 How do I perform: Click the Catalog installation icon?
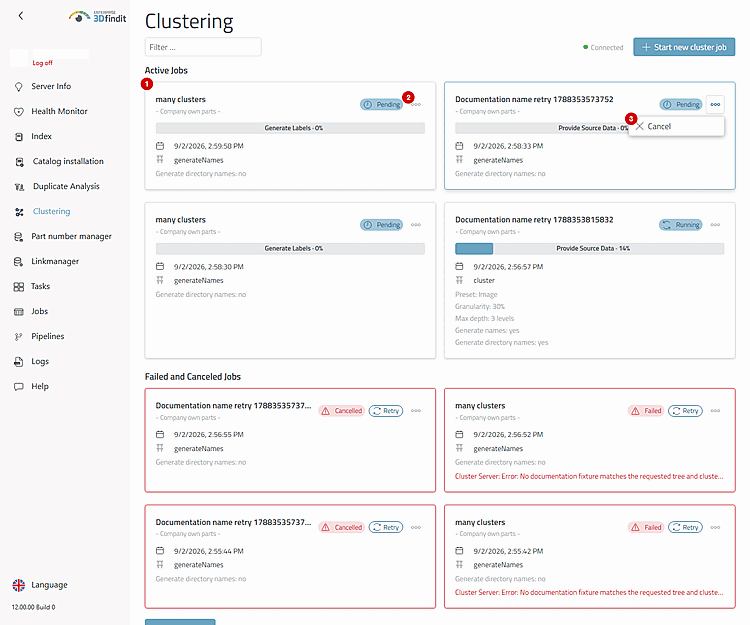(x=19, y=162)
